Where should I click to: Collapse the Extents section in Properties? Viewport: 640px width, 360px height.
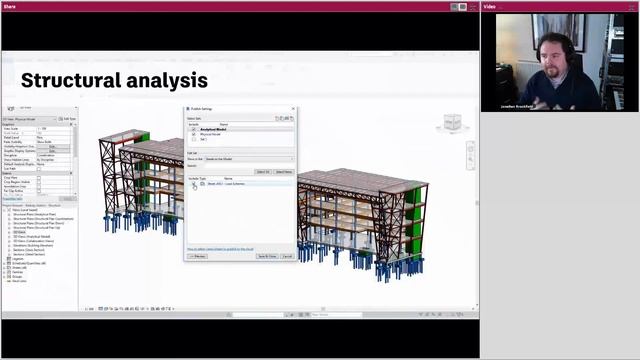[71, 173]
